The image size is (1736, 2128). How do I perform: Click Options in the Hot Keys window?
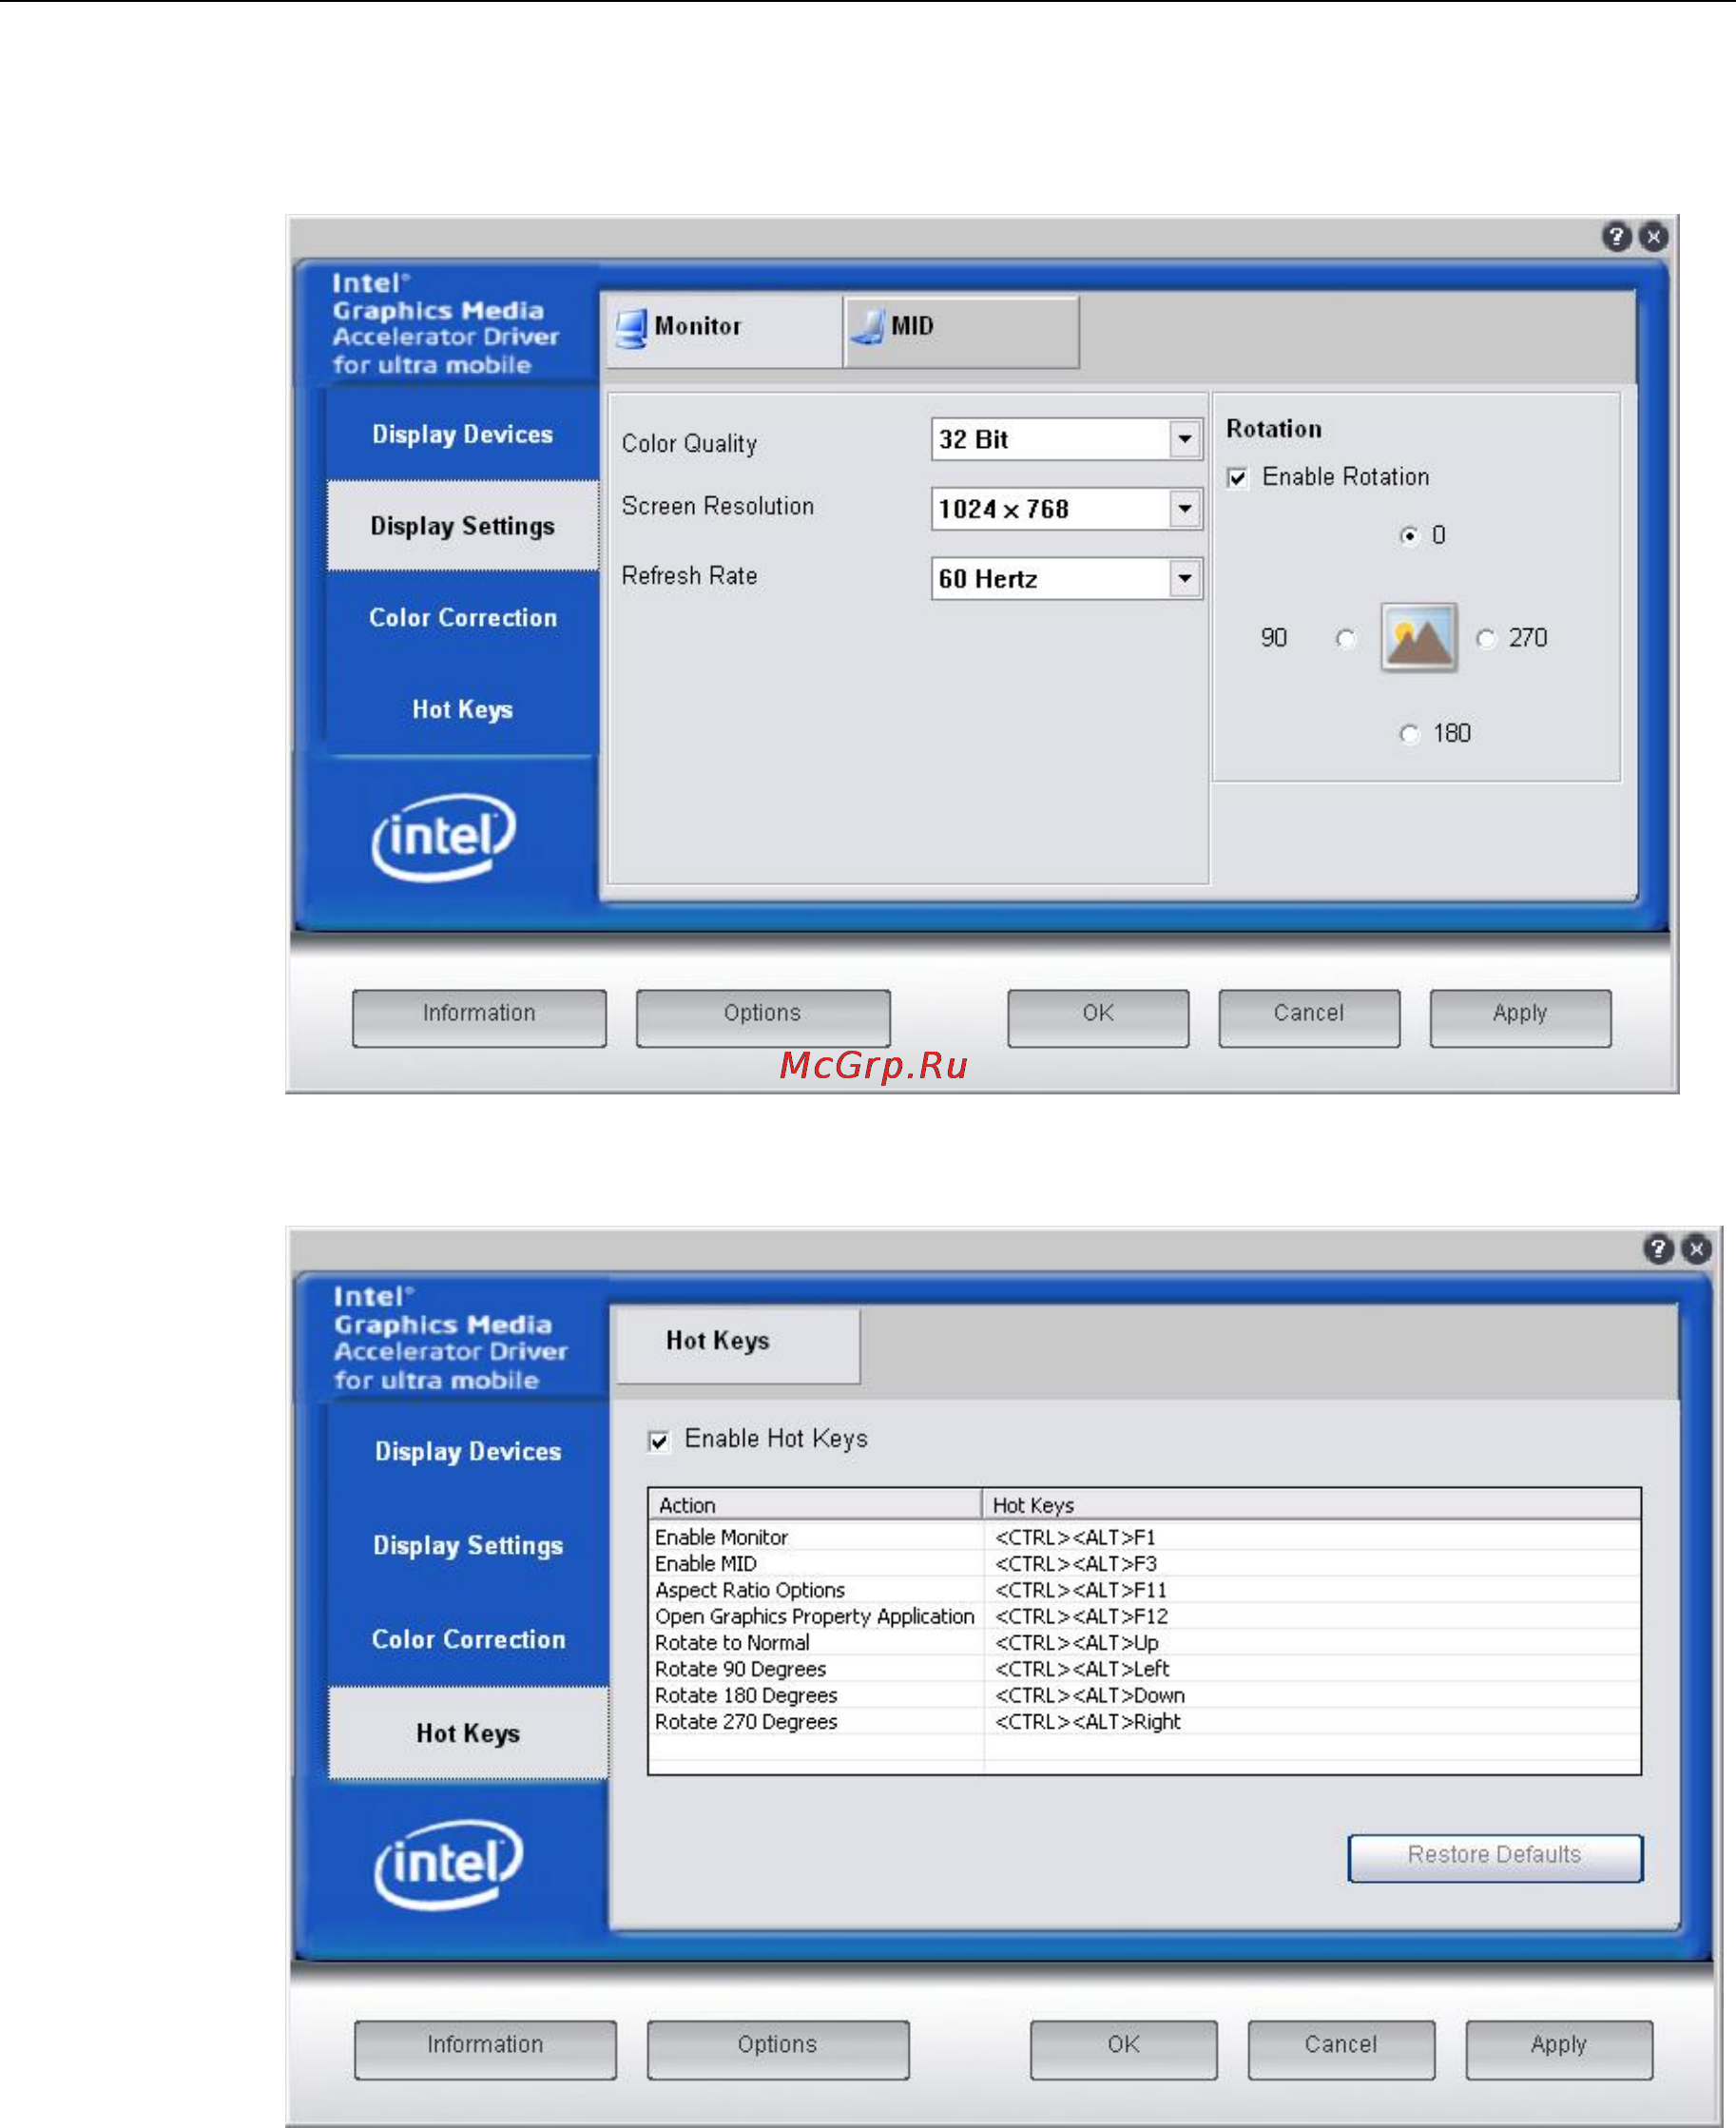(778, 2050)
